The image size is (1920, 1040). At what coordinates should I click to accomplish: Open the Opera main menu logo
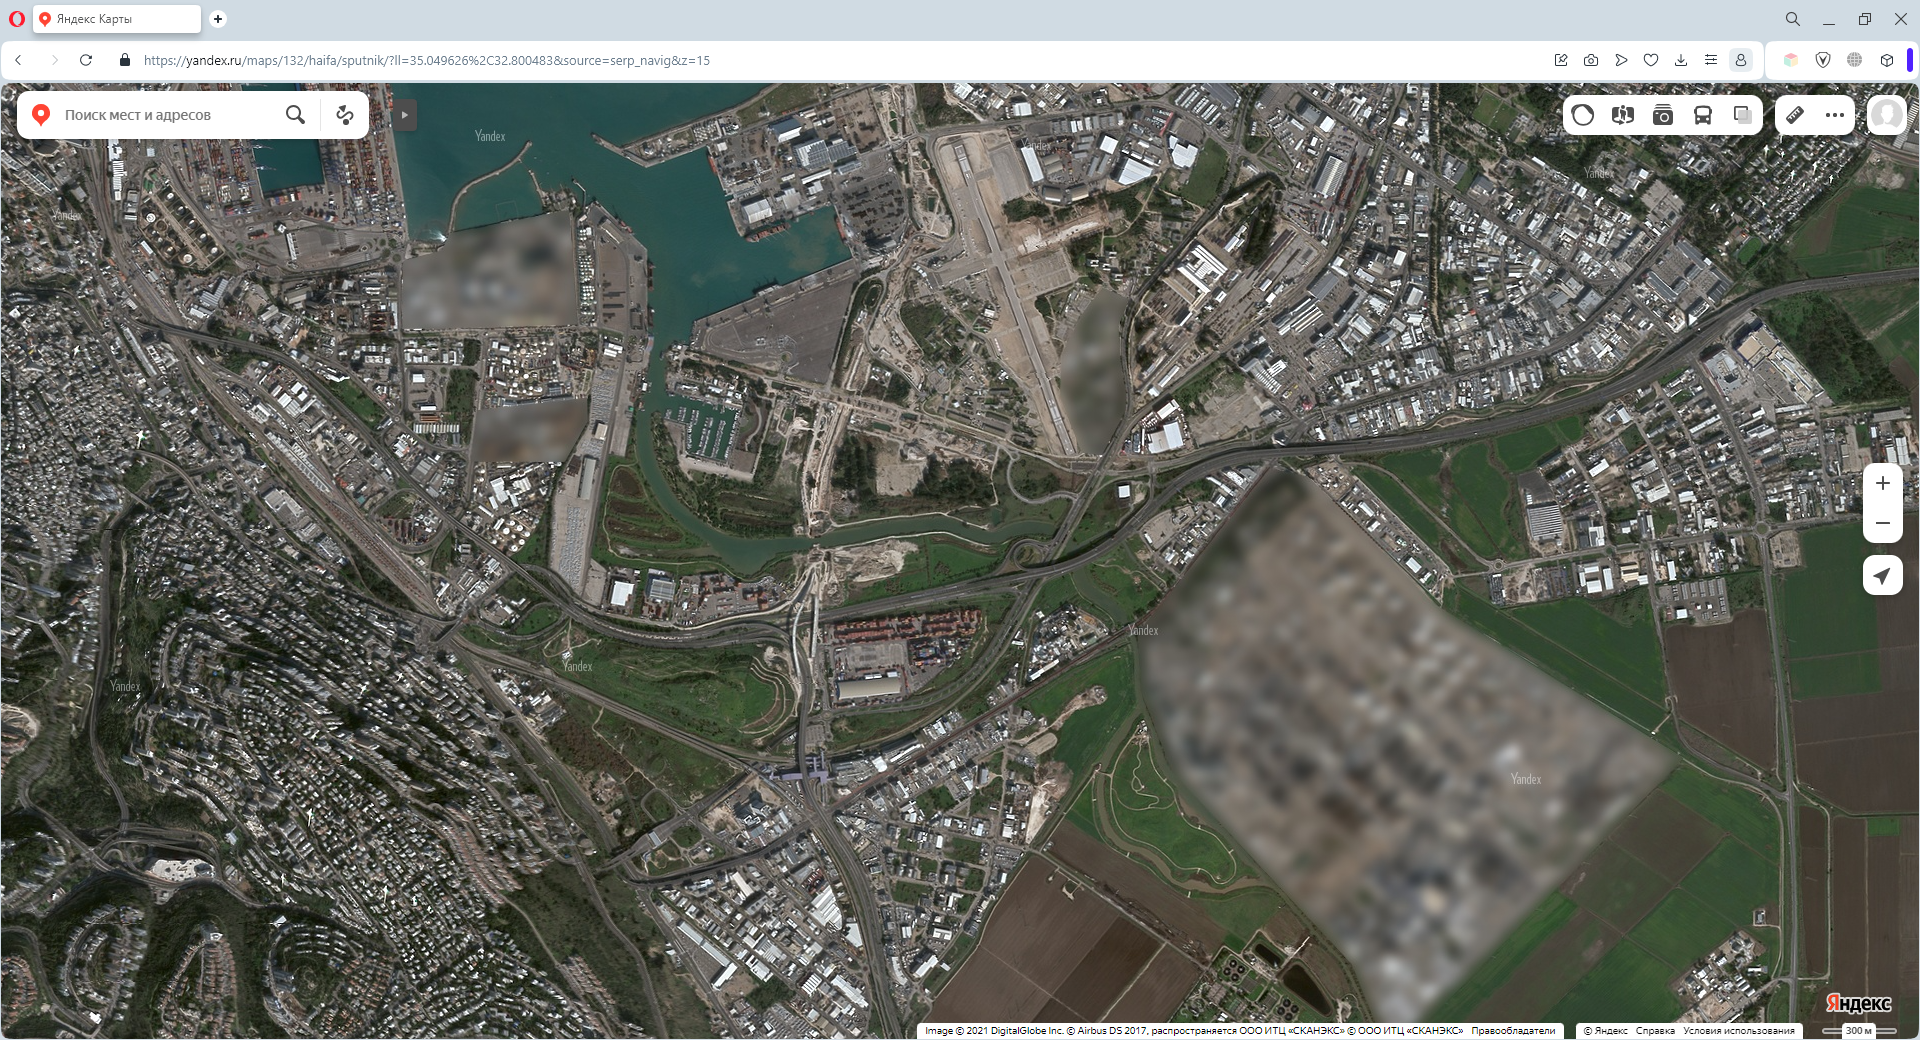coord(17,19)
